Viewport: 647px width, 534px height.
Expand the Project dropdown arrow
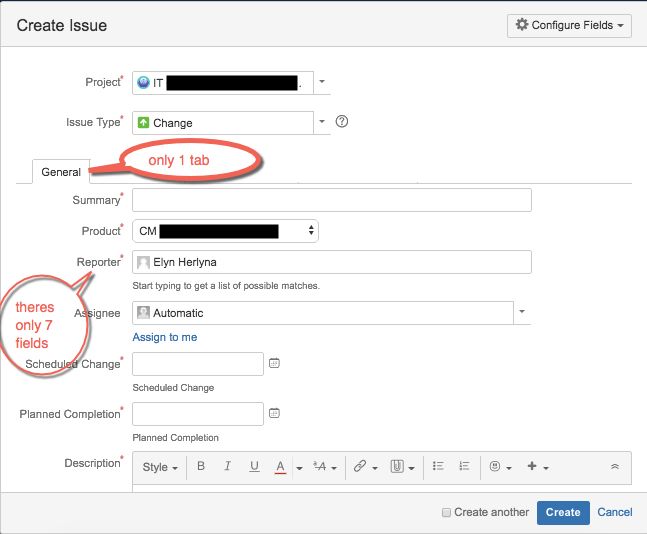322,82
